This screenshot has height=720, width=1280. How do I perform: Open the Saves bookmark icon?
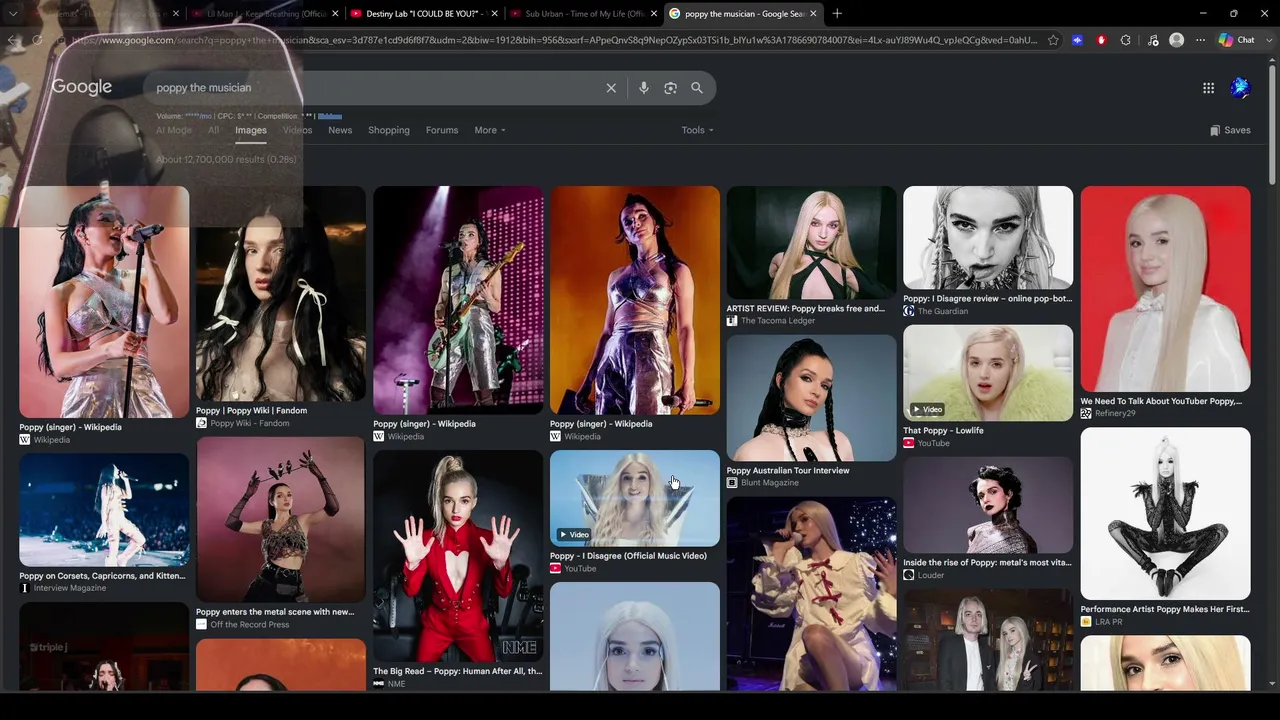coord(1230,130)
